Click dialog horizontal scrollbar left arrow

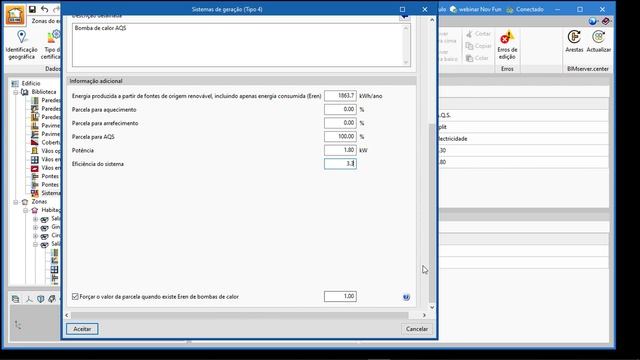click(67, 315)
